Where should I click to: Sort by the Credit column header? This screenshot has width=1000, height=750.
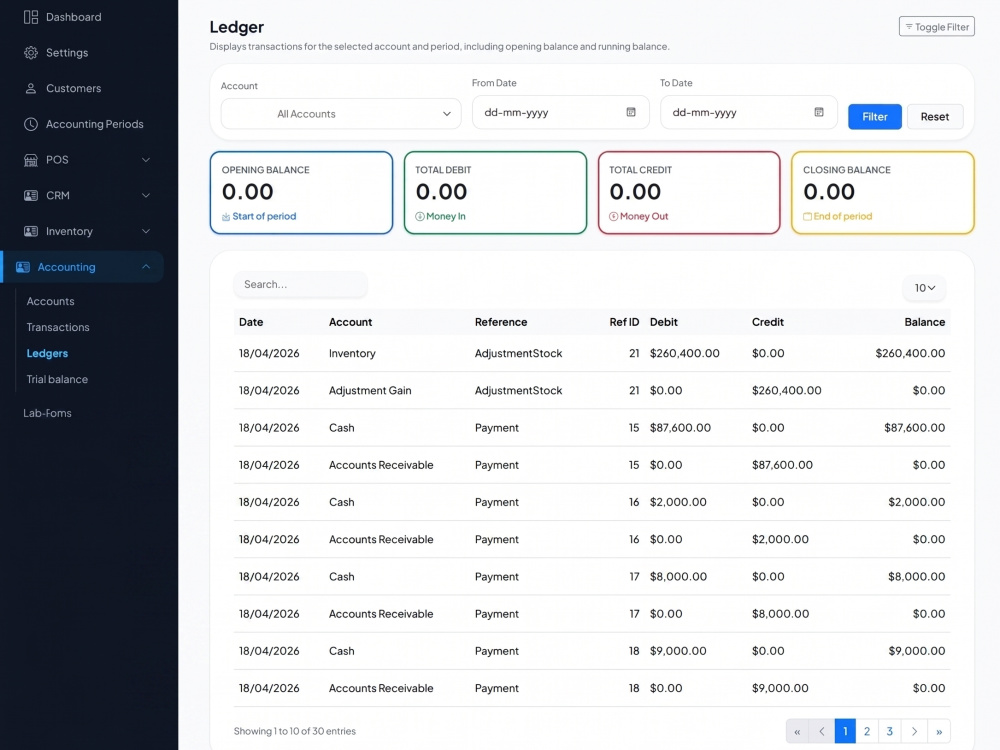(767, 323)
